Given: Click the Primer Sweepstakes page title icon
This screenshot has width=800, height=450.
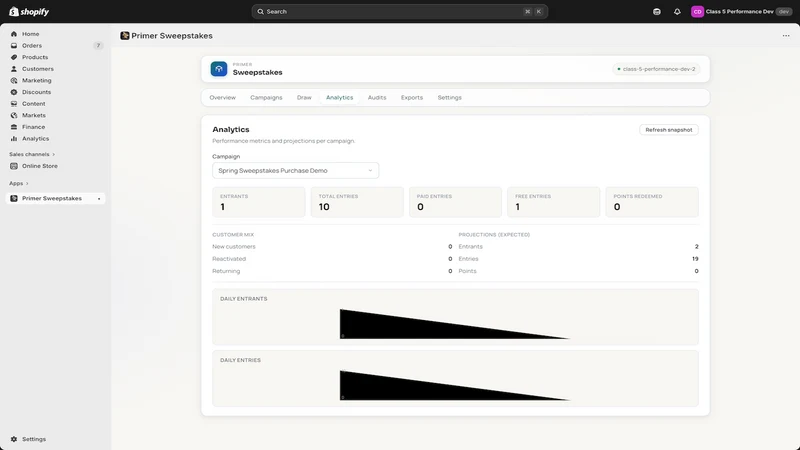Looking at the screenshot, I should pyautogui.click(x=124, y=36).
